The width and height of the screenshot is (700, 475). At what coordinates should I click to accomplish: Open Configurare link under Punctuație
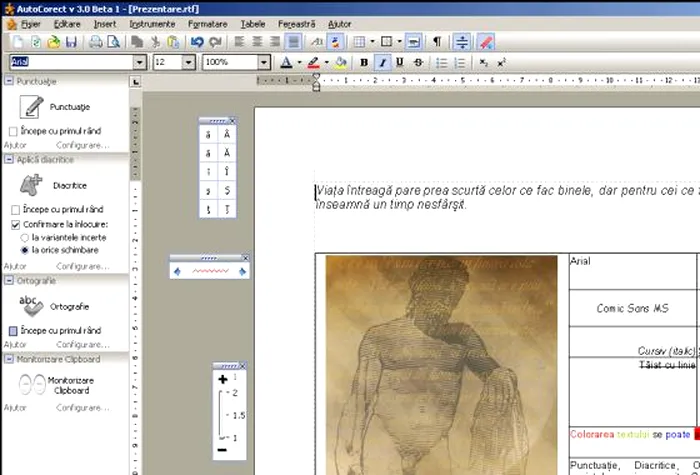83,146
